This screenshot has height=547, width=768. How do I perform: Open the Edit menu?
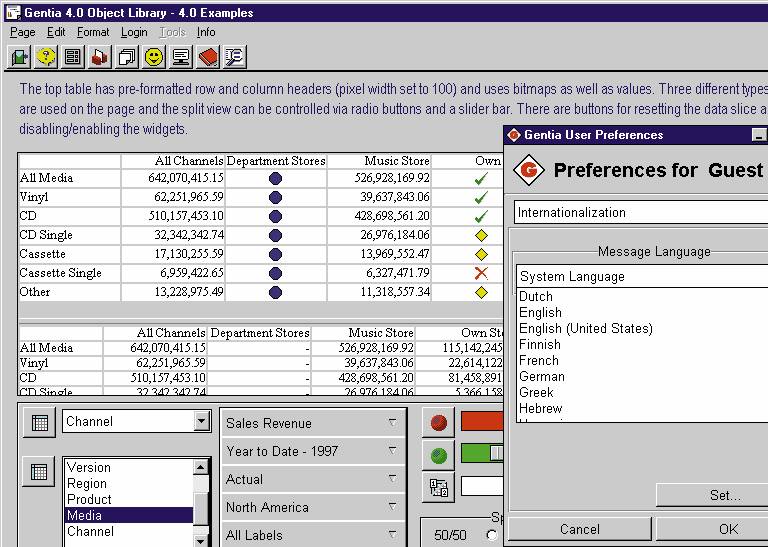click(56, 32)
